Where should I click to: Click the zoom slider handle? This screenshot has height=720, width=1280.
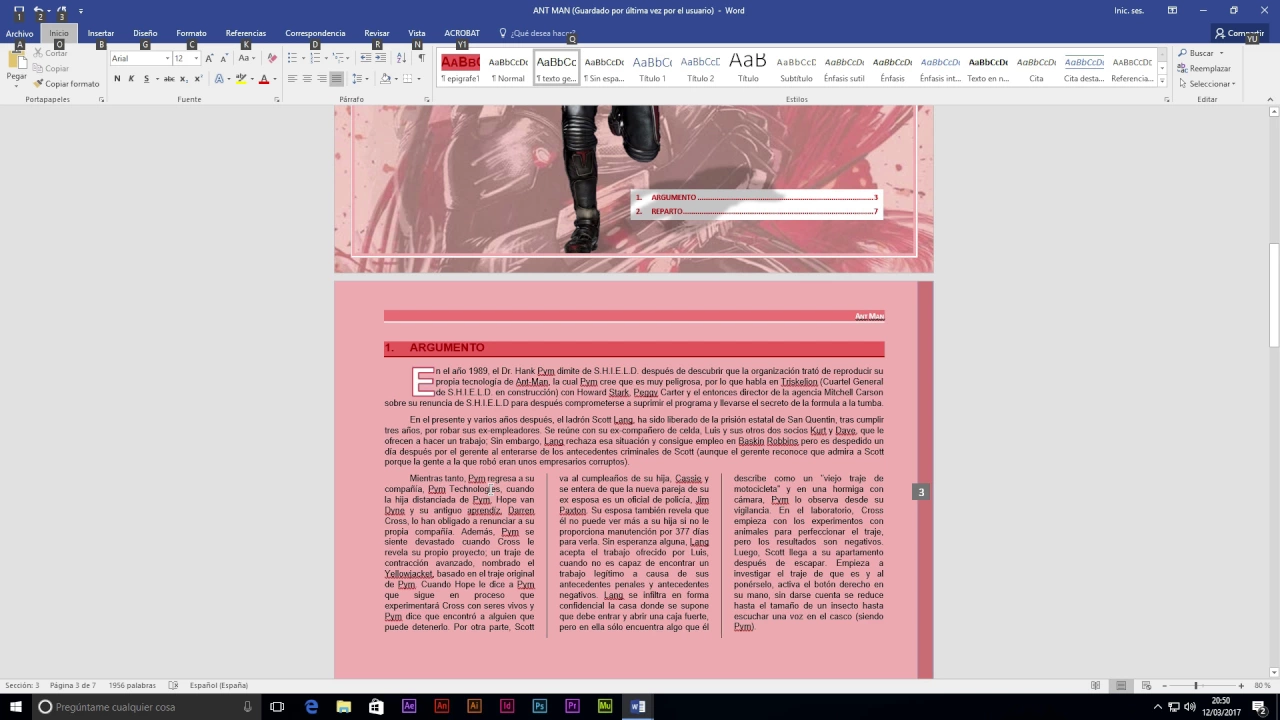pyautogui.click(x=1196, y=685)
